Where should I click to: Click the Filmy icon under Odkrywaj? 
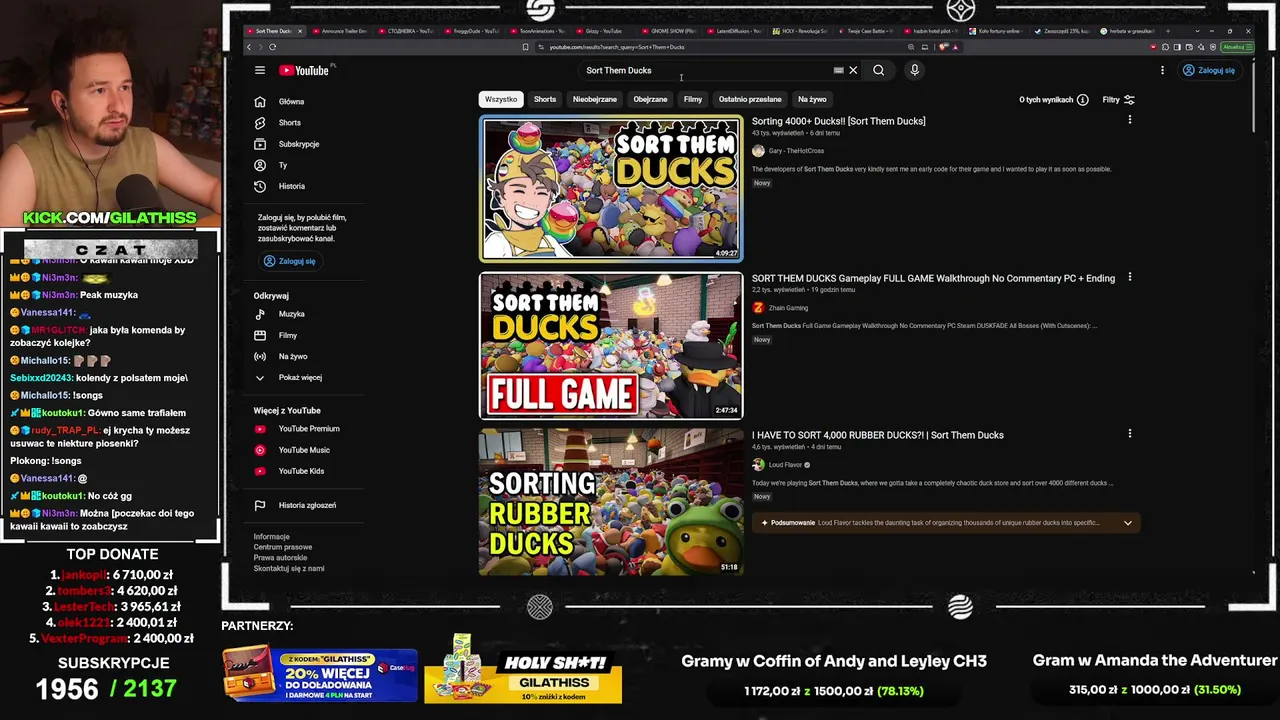[260, 335]
